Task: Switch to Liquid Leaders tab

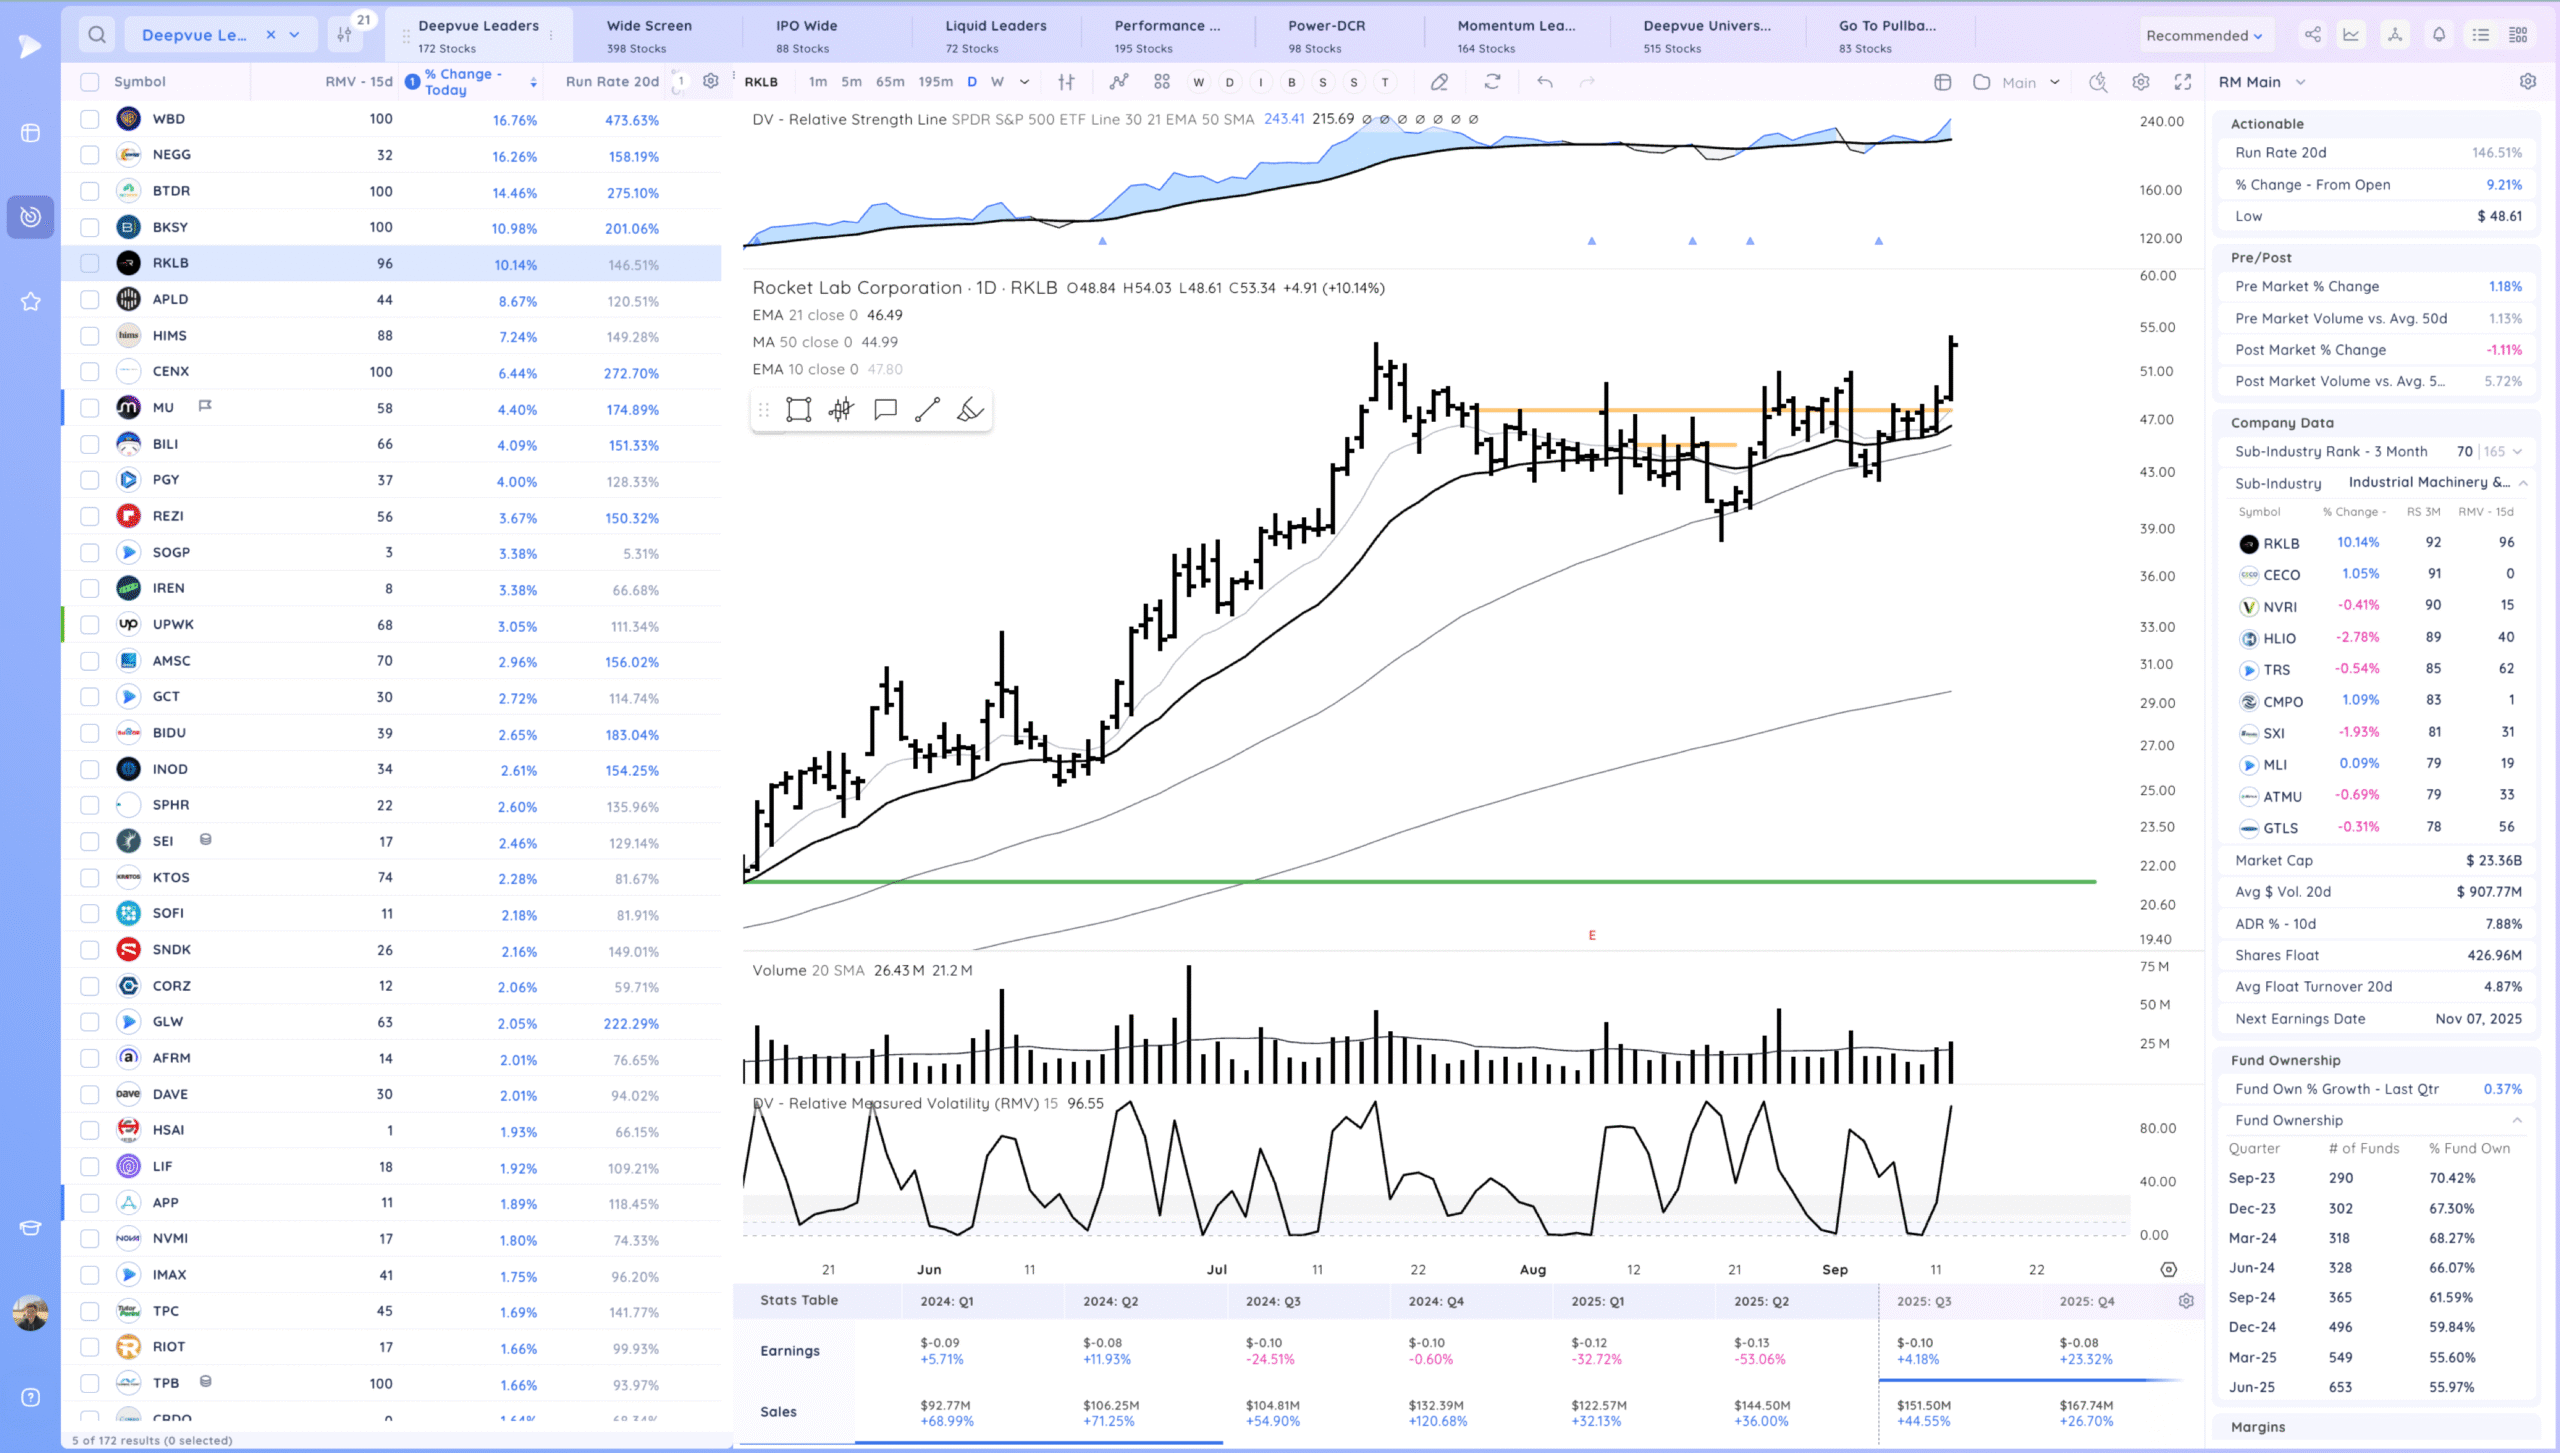Action: [x=996, y=35]
